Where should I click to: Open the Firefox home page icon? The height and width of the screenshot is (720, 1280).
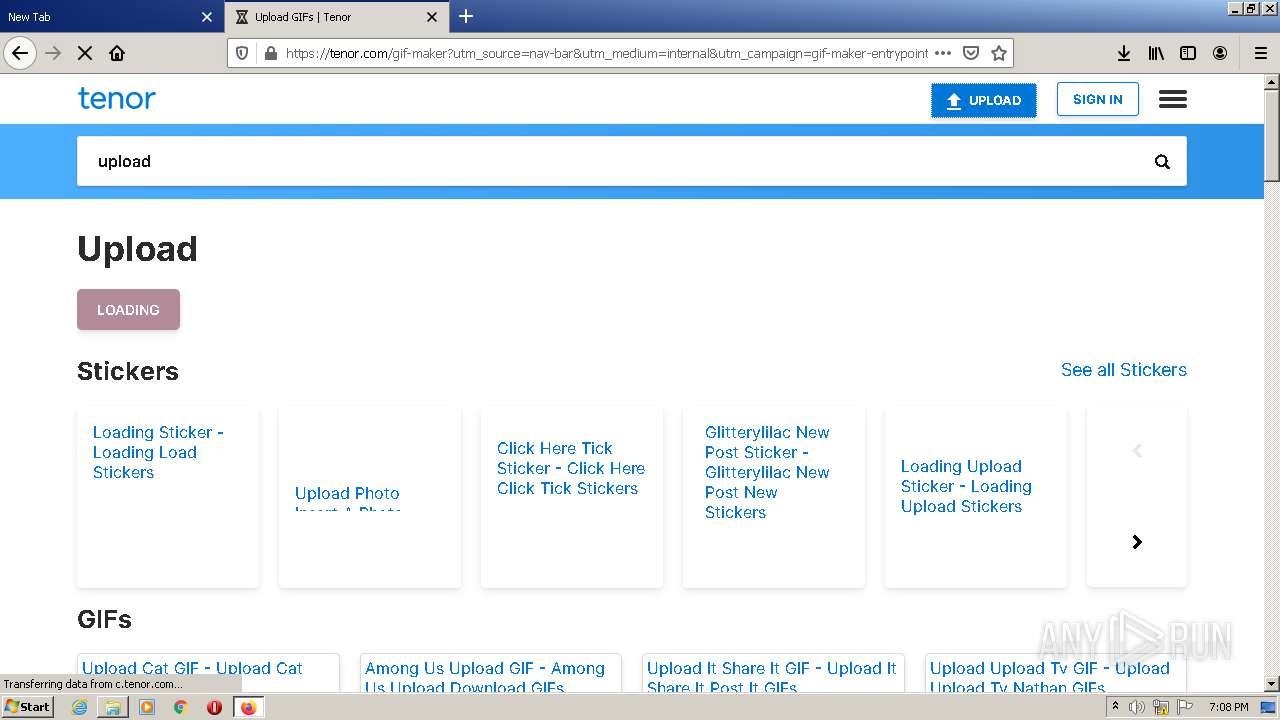pos(117,53)
